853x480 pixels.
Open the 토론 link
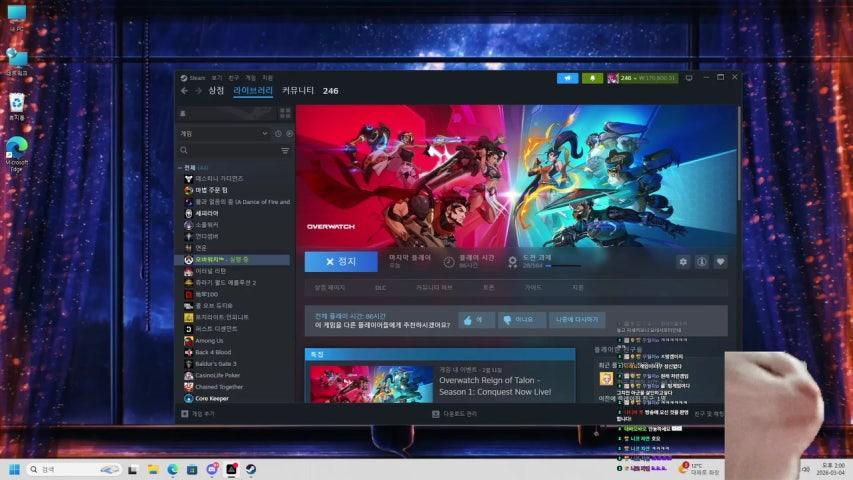pos(488,287)
